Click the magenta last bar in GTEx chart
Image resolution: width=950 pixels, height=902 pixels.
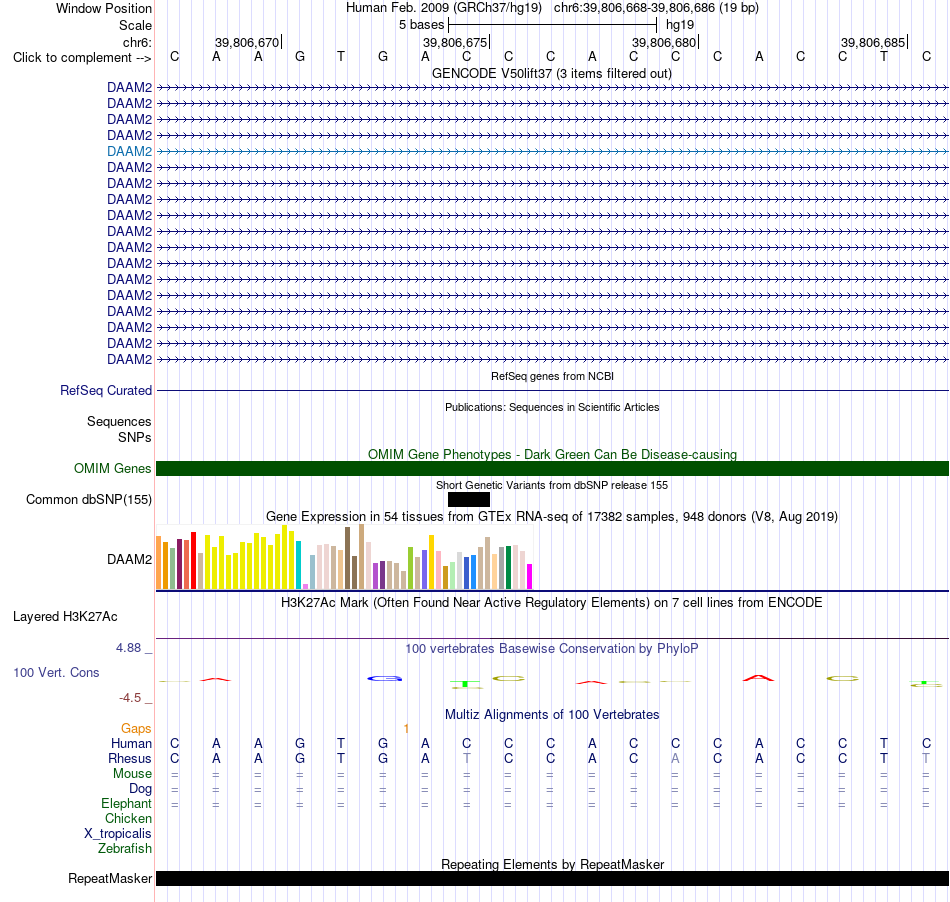[530, 577]
